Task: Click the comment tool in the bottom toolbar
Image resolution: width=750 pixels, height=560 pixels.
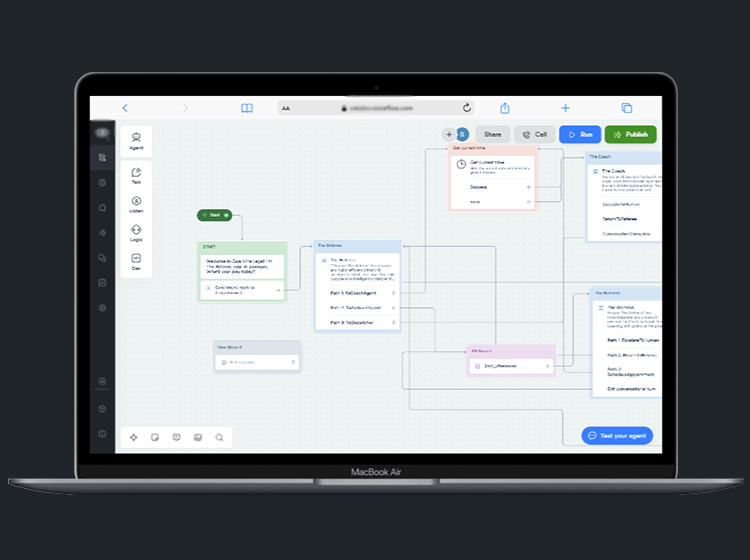Action: (x=176, y=437)
